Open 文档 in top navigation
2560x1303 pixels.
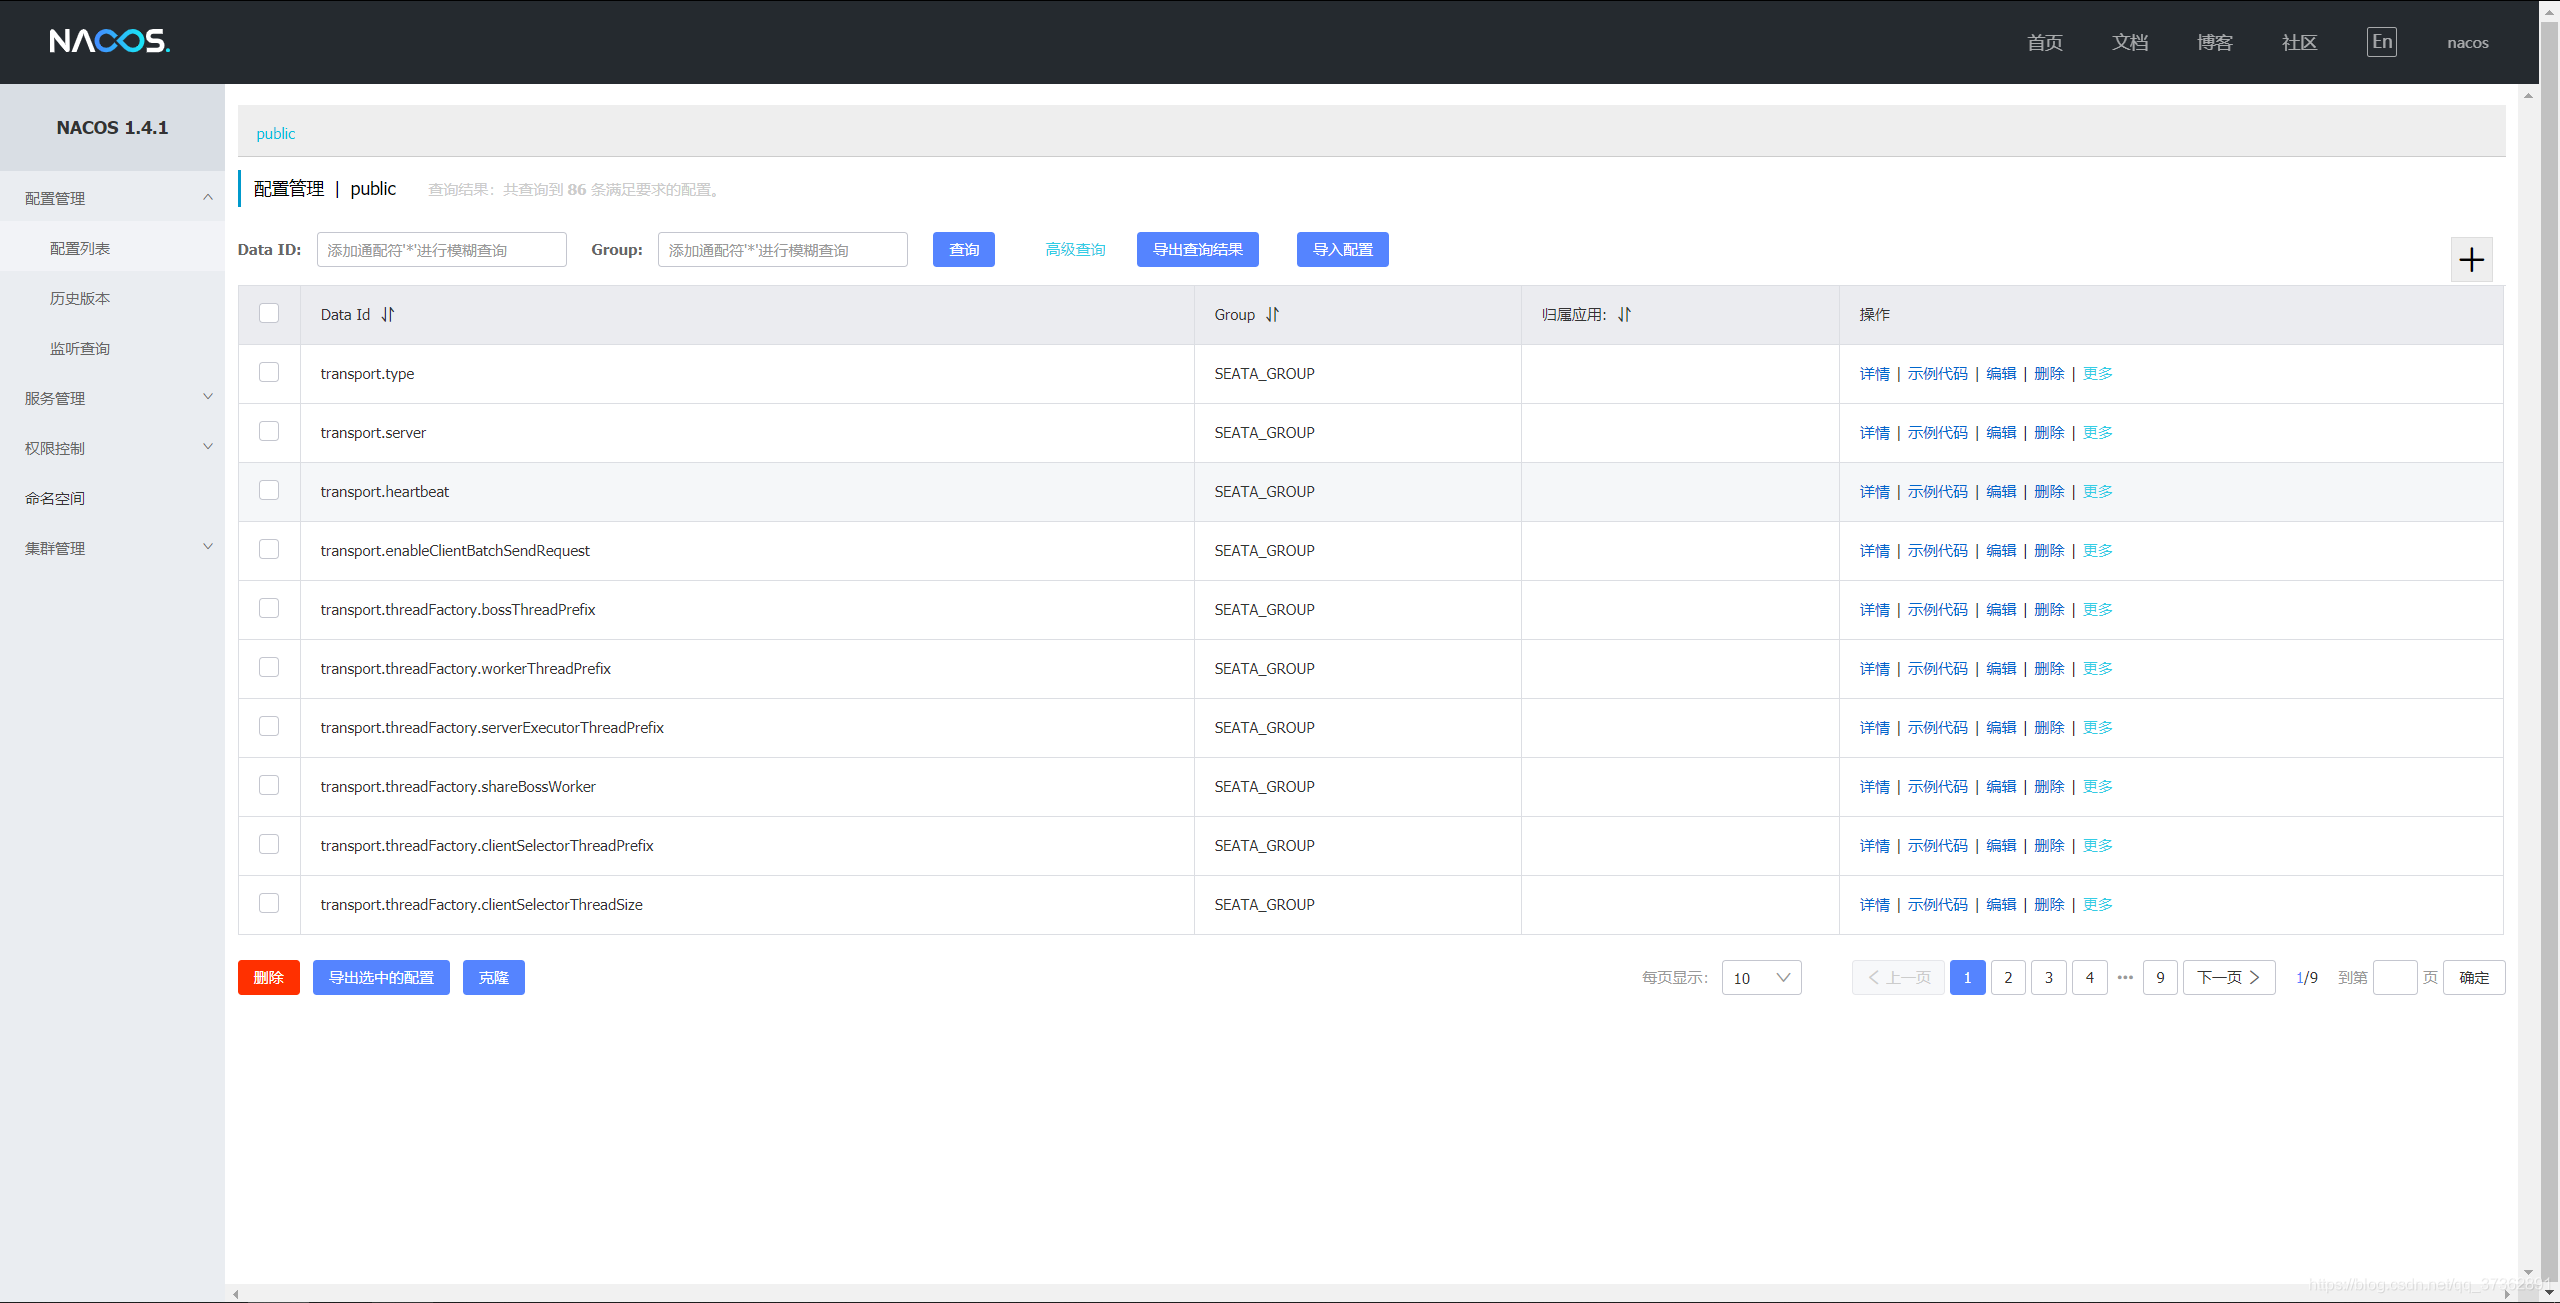click(x=2130, y=43)
